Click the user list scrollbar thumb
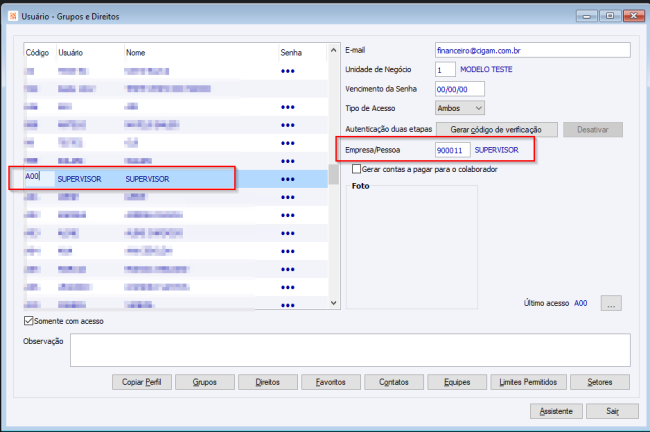650x432 pixels. pos(334,174)
